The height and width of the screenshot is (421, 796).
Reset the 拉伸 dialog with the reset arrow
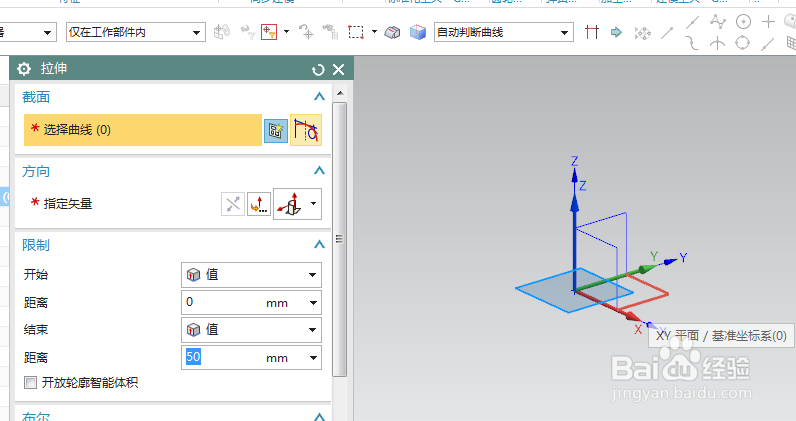tap(318, 70)
